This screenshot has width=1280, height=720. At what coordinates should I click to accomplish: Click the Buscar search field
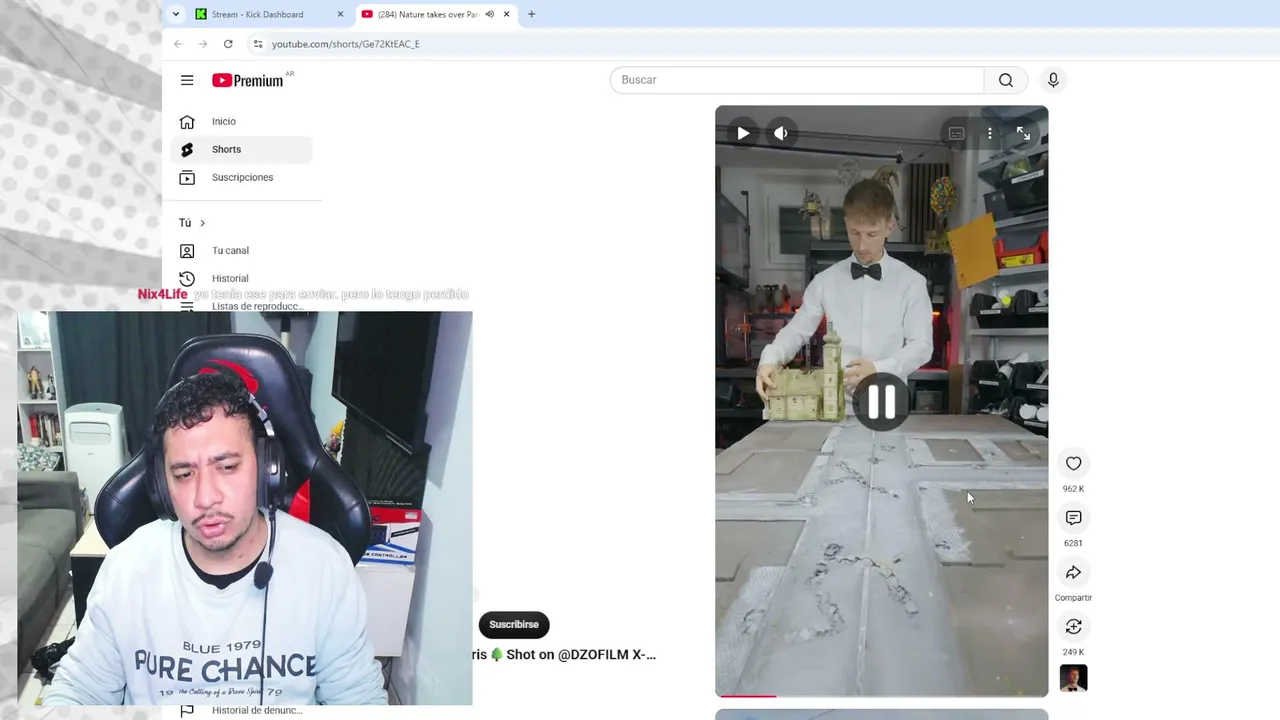pos(797,80)
